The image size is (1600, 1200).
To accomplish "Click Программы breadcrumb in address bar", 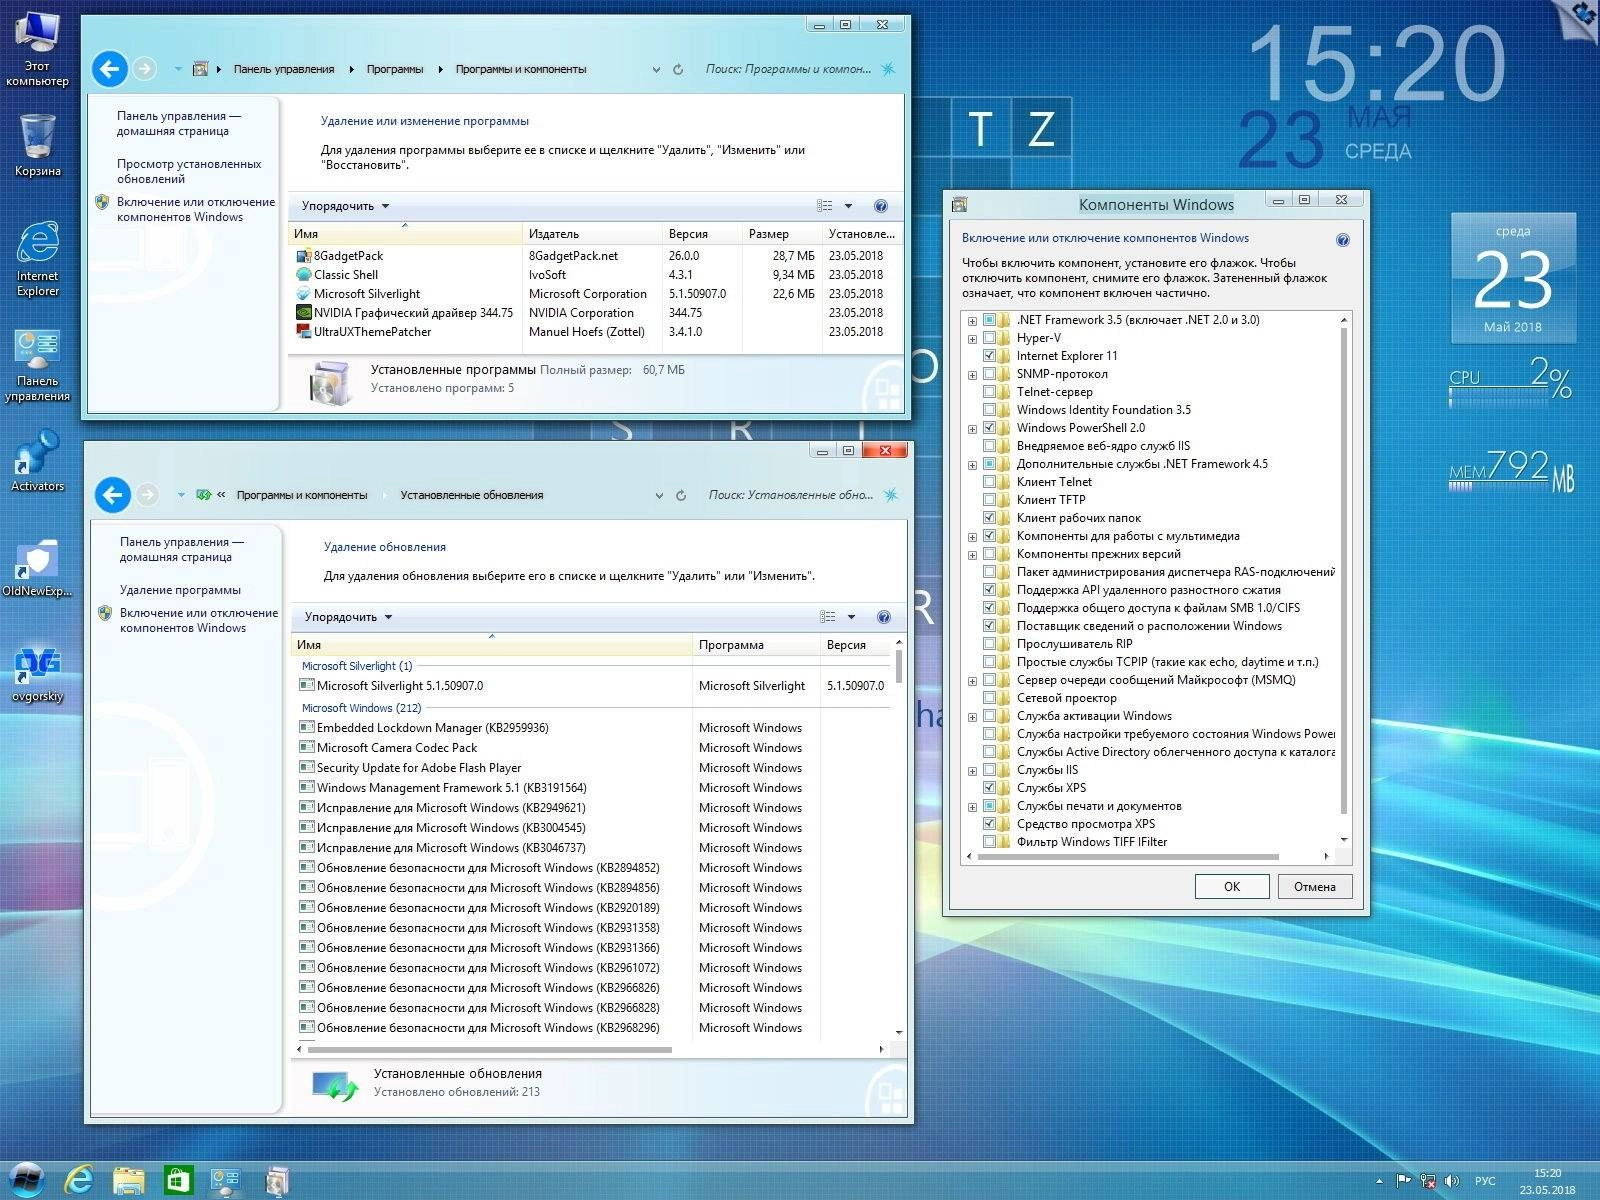I will coord(395,69).
